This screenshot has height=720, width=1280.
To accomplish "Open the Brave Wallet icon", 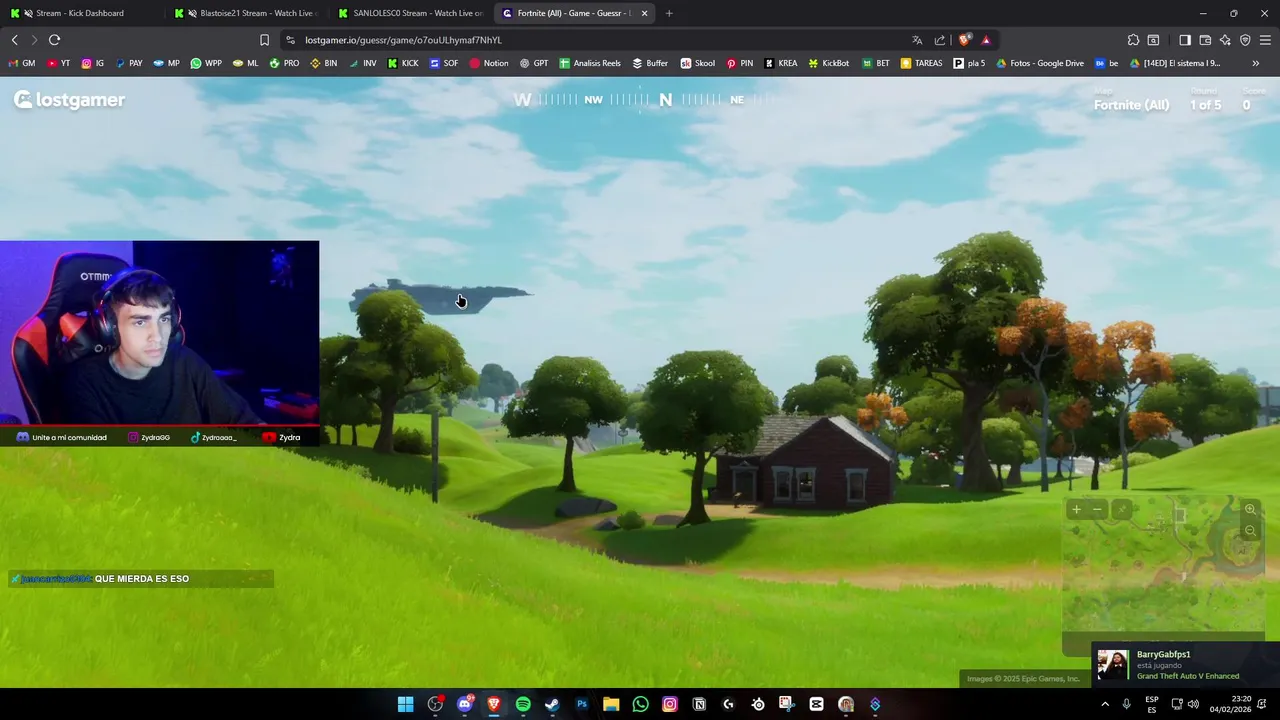I will pos(1205,40).
